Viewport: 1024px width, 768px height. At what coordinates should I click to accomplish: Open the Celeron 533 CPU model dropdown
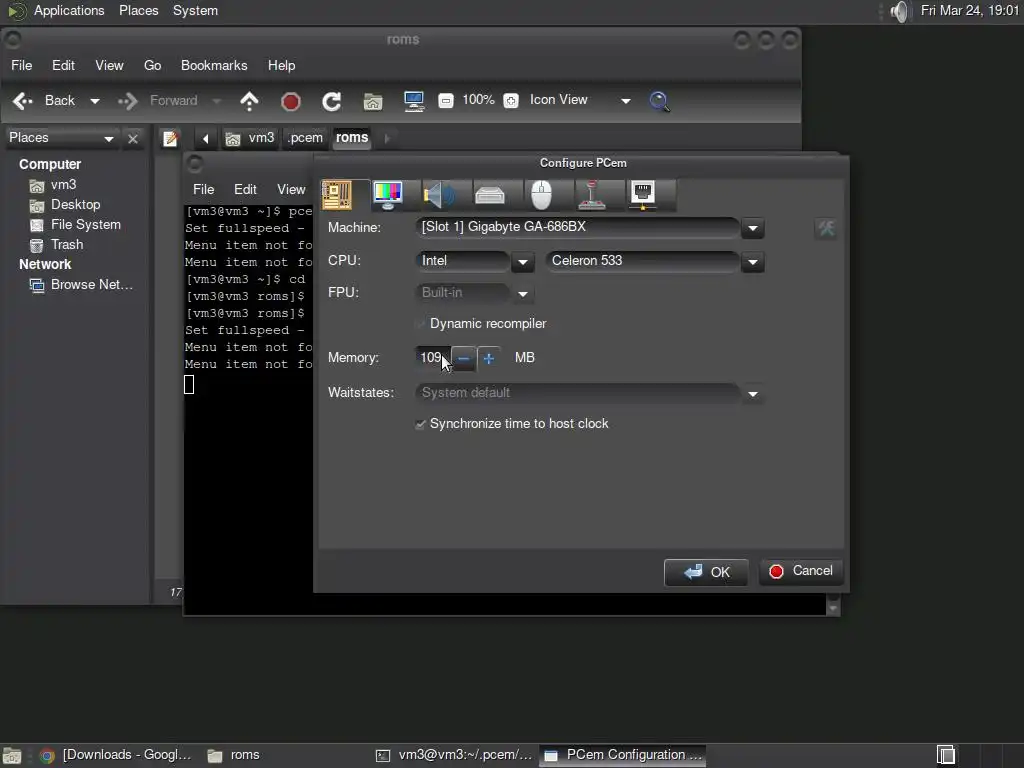tap(752, 262)
